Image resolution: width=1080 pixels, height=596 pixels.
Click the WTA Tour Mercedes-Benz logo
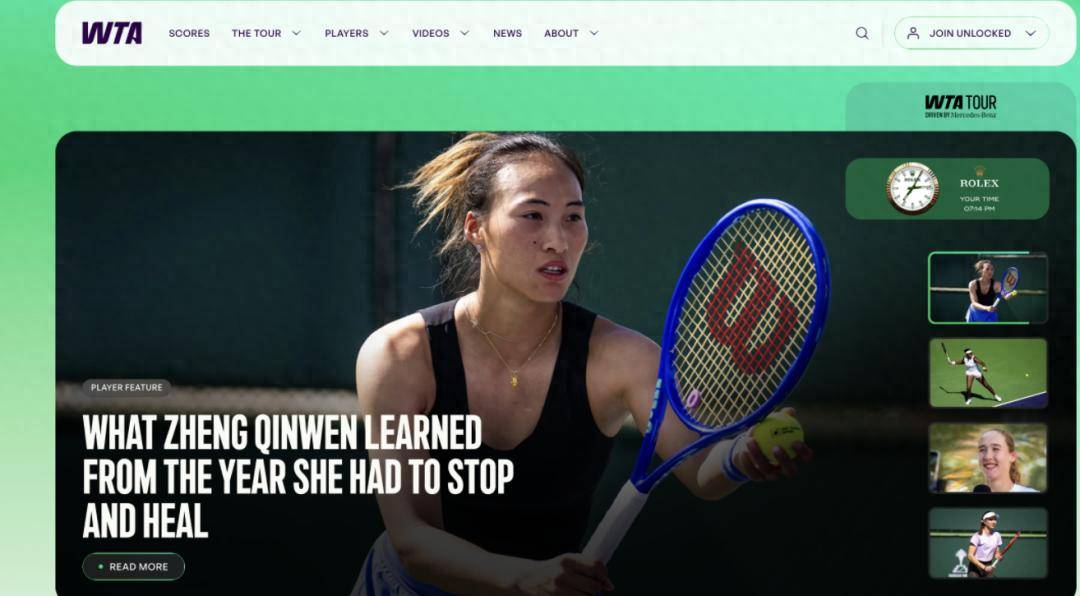[960, 106]
